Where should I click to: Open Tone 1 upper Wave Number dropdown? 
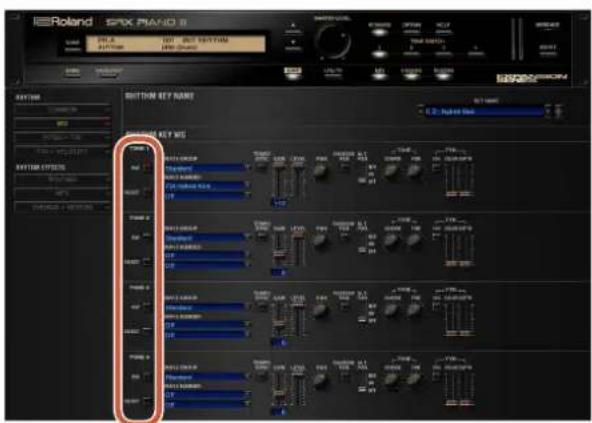coord(208,186)
